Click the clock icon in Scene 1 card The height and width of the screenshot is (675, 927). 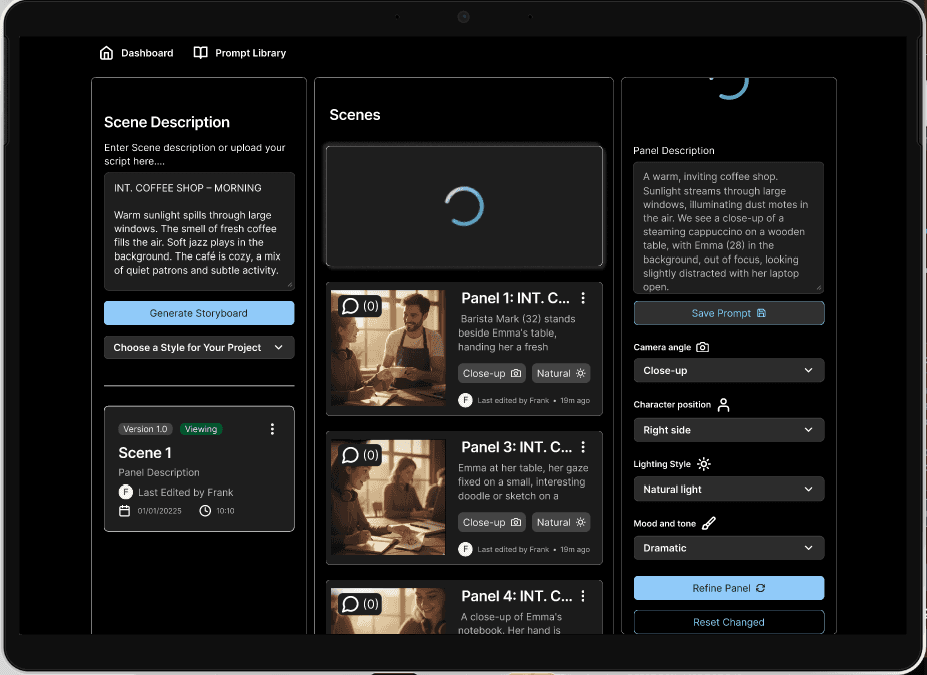coord(205,511)
